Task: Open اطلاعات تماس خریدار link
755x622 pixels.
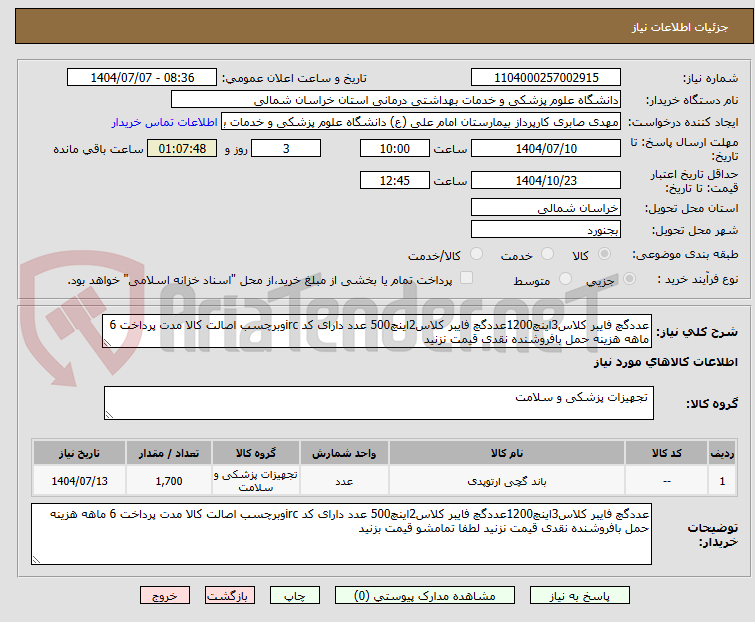Action: (165, 122)
